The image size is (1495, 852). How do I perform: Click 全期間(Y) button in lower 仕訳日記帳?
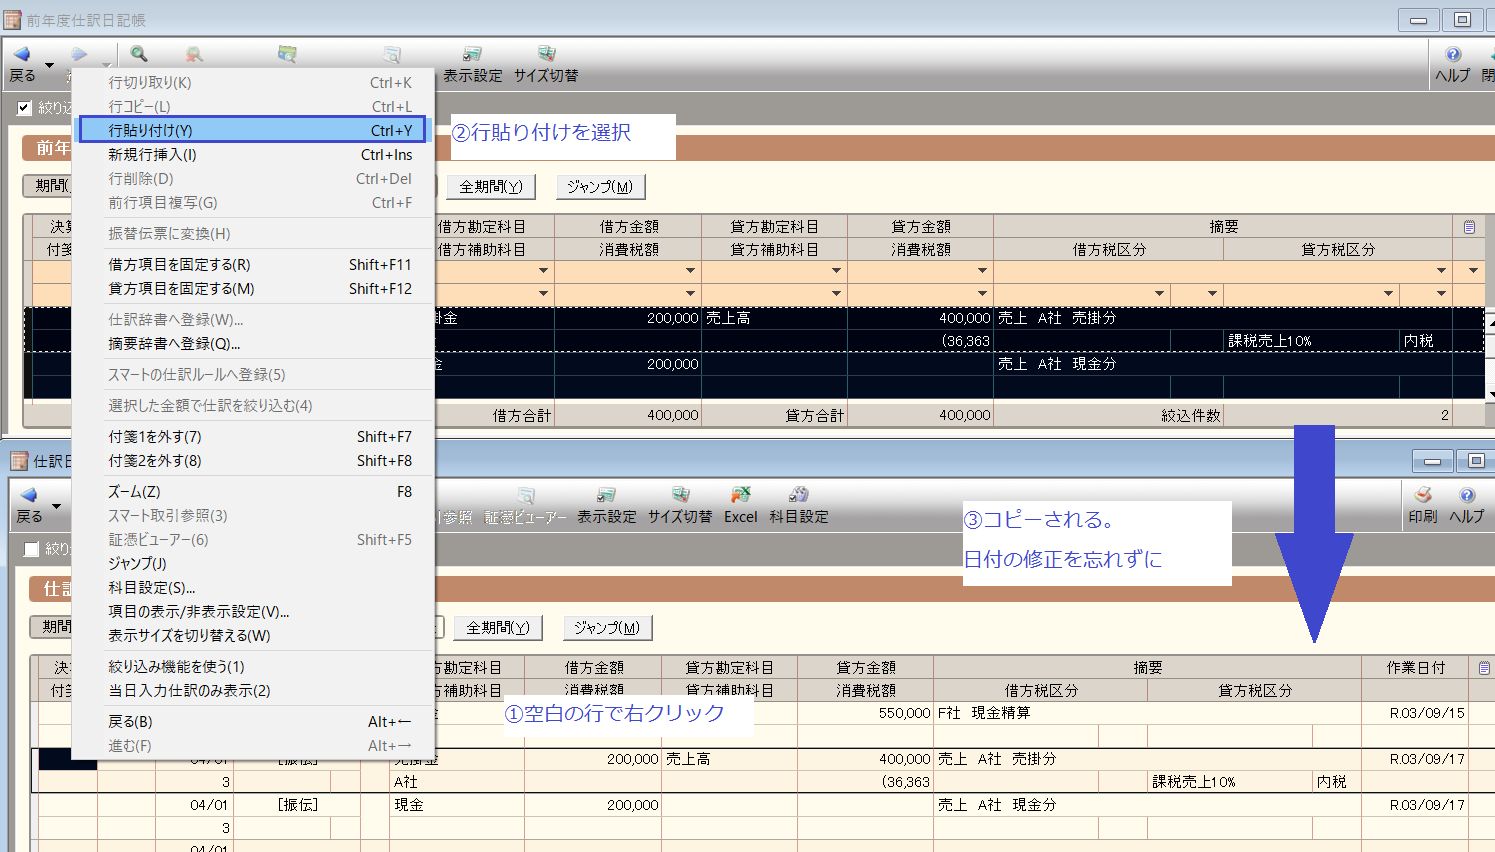click(497, 628)
